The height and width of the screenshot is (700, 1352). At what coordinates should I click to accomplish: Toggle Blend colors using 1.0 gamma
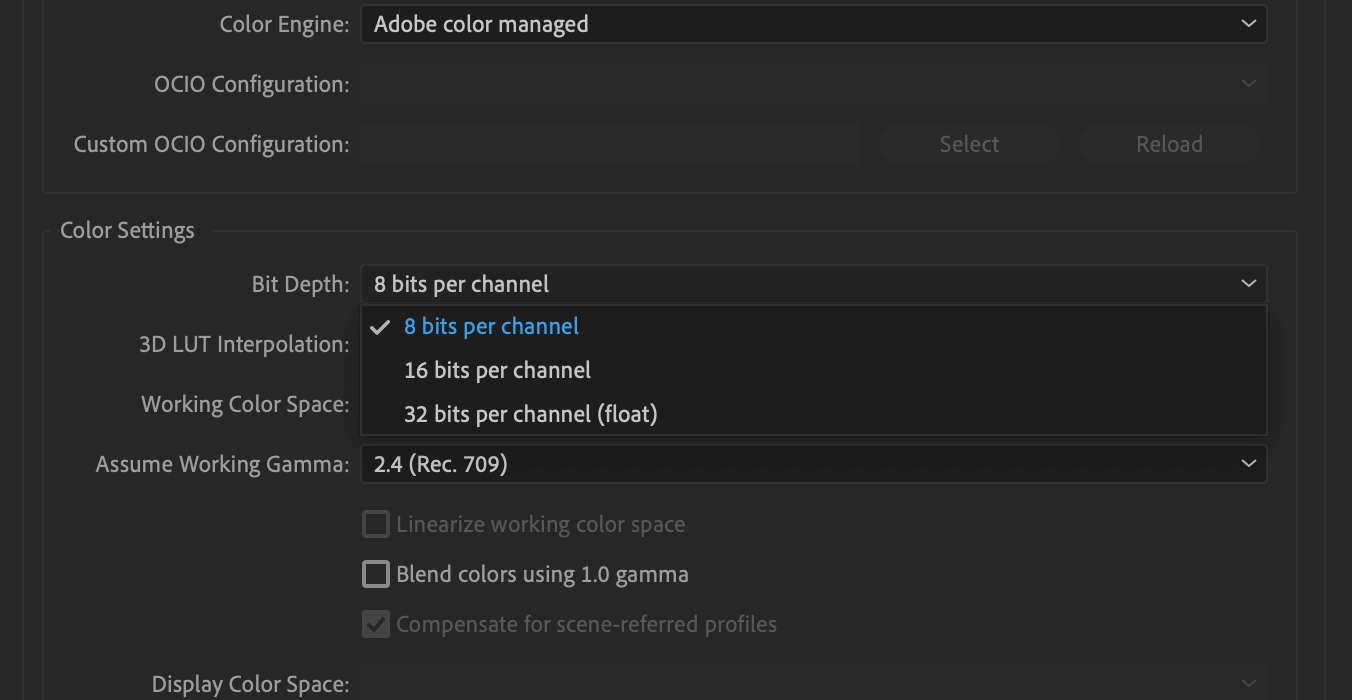click(376, 574)
